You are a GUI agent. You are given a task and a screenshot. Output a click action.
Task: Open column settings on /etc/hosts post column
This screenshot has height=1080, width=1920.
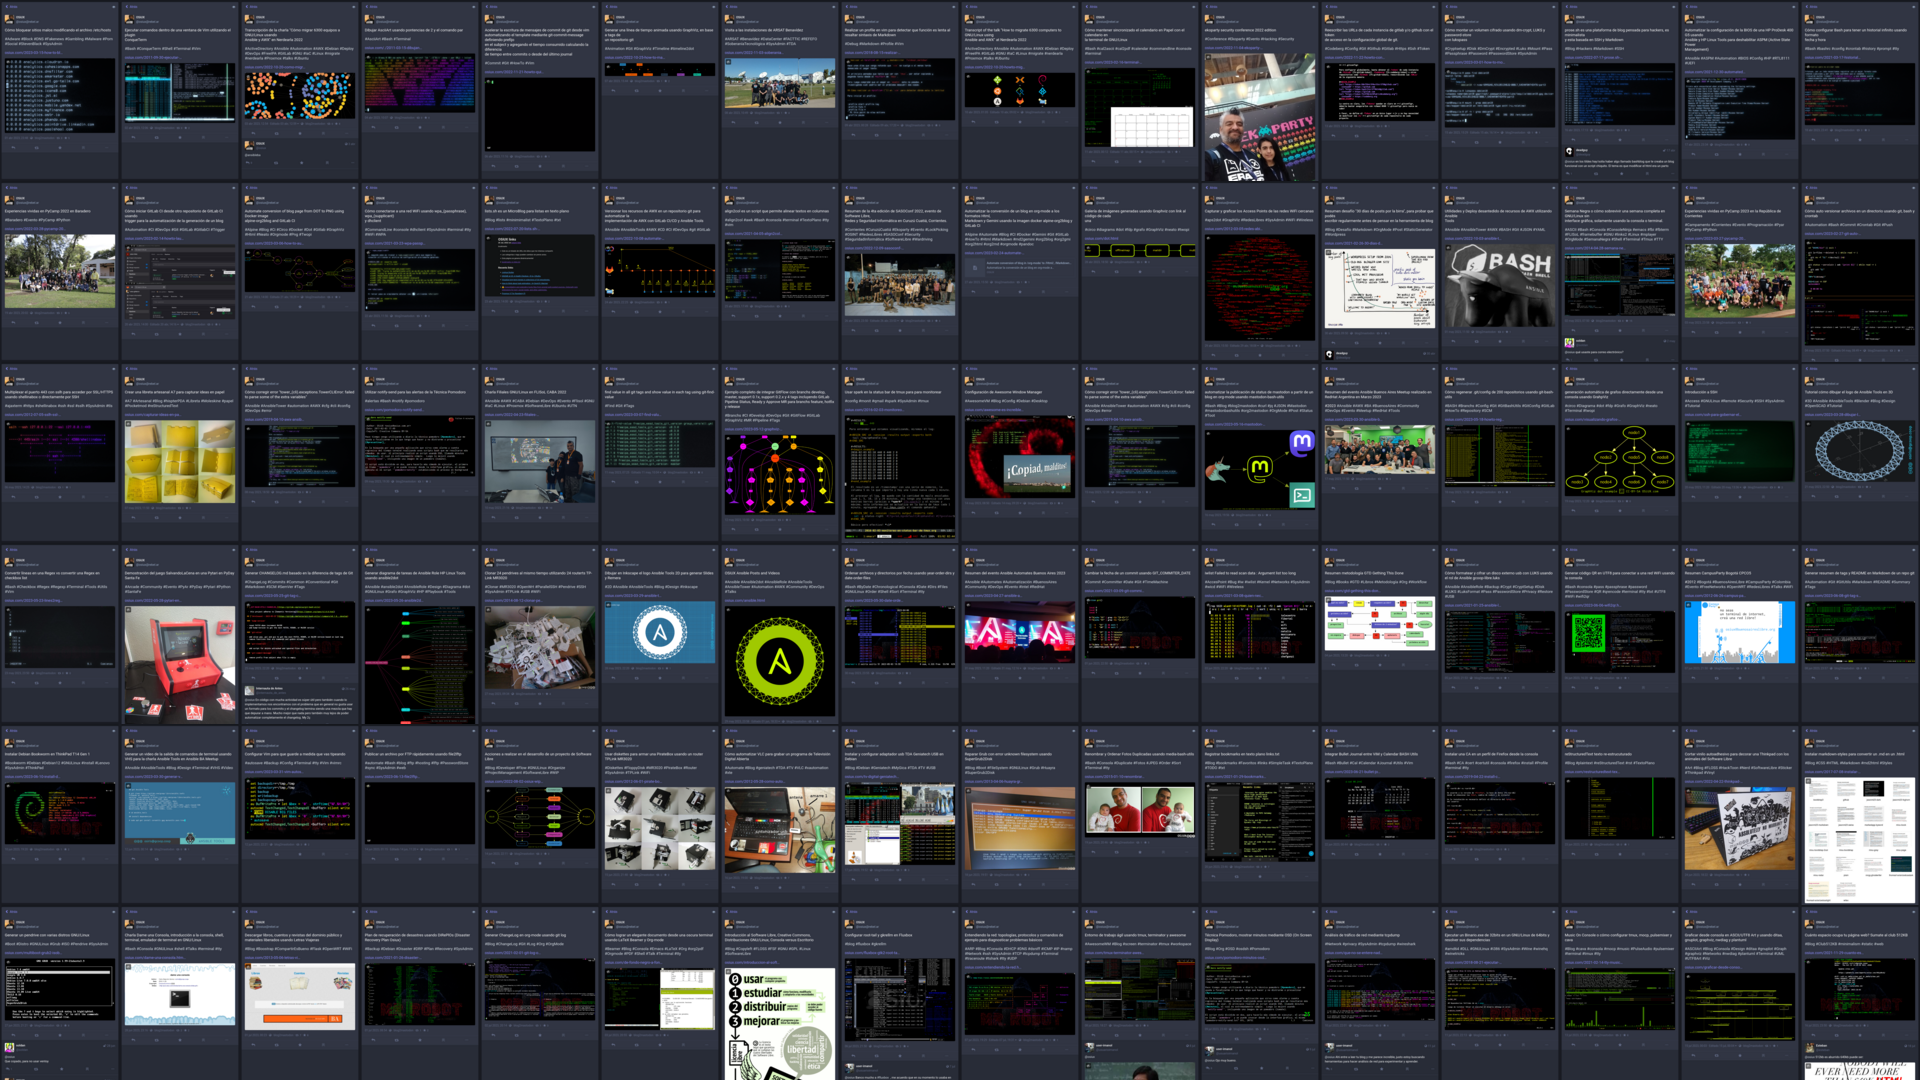point(113,7)
